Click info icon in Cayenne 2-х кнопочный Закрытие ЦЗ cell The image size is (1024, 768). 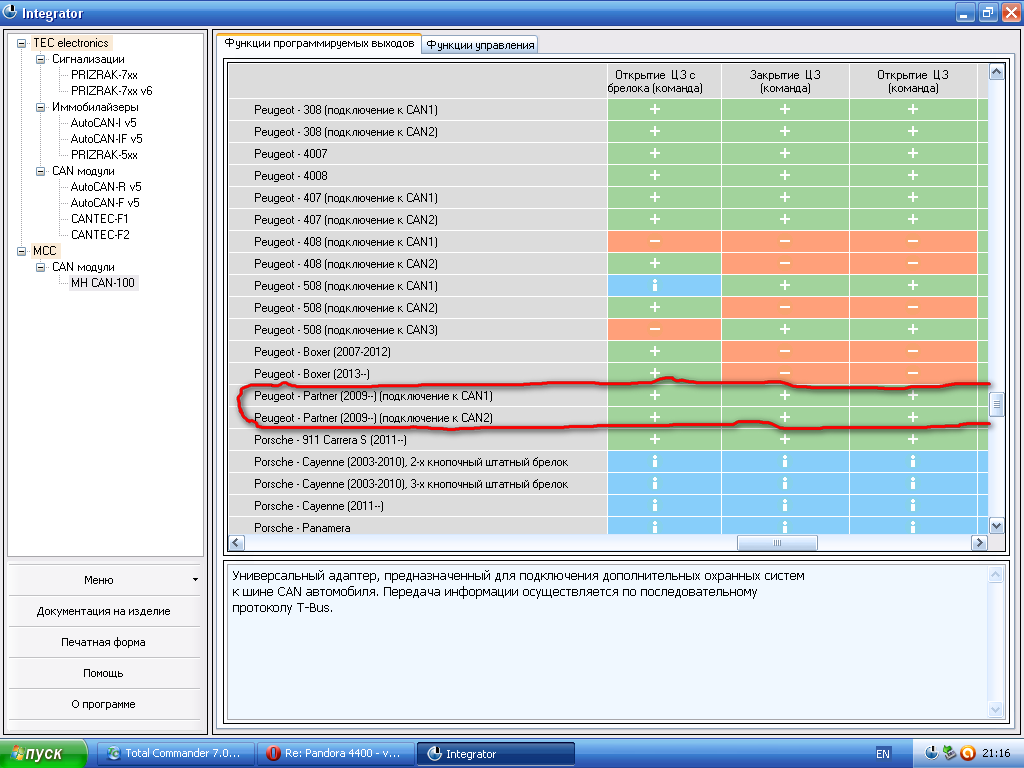(x=785, y=462)
